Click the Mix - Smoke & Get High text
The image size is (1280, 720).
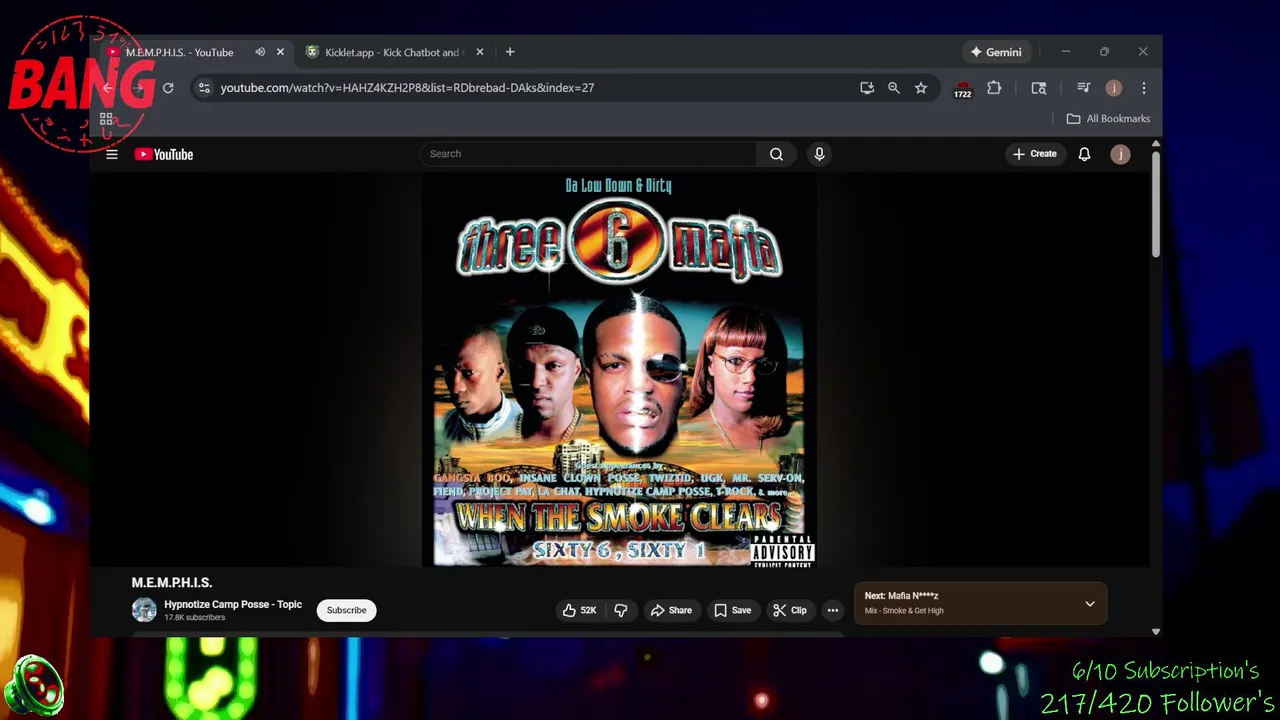(904, 611)
